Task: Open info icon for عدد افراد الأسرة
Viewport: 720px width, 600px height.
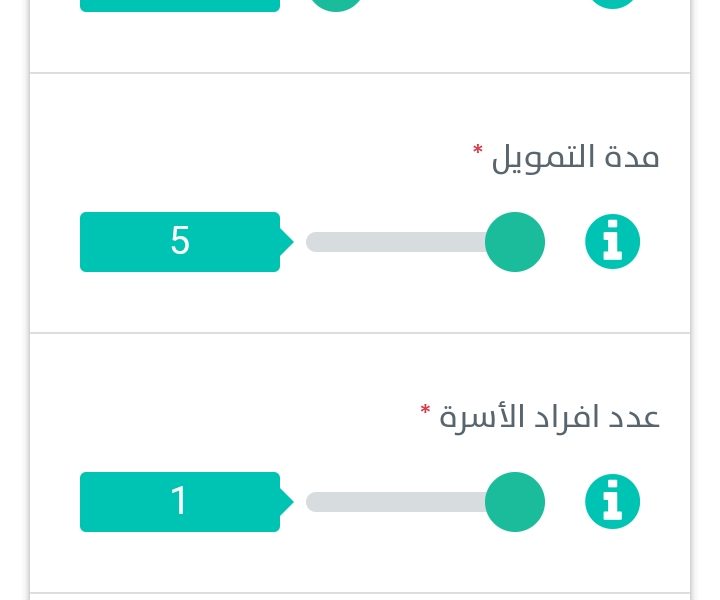Action: (x=612, y=501)
